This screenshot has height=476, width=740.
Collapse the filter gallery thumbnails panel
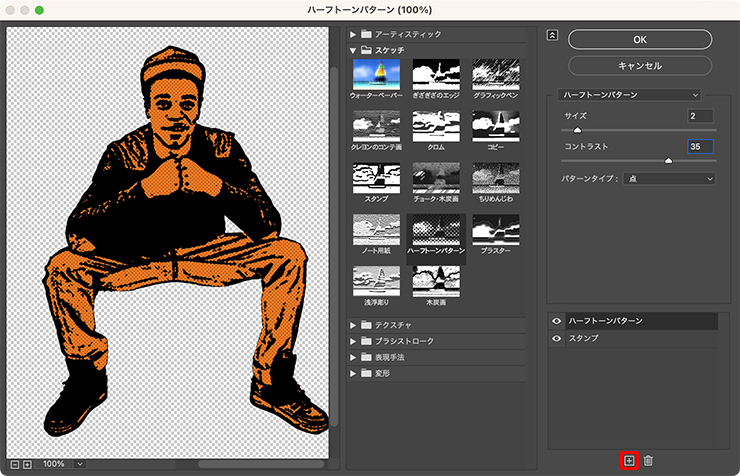(x=551, y=34)
